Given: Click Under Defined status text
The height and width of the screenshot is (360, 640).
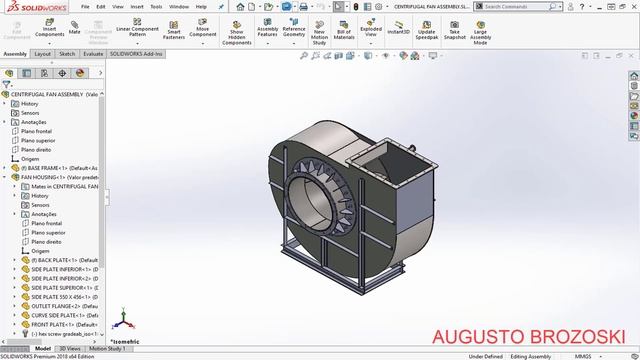Looking at the screenshot, I should 485,356.
